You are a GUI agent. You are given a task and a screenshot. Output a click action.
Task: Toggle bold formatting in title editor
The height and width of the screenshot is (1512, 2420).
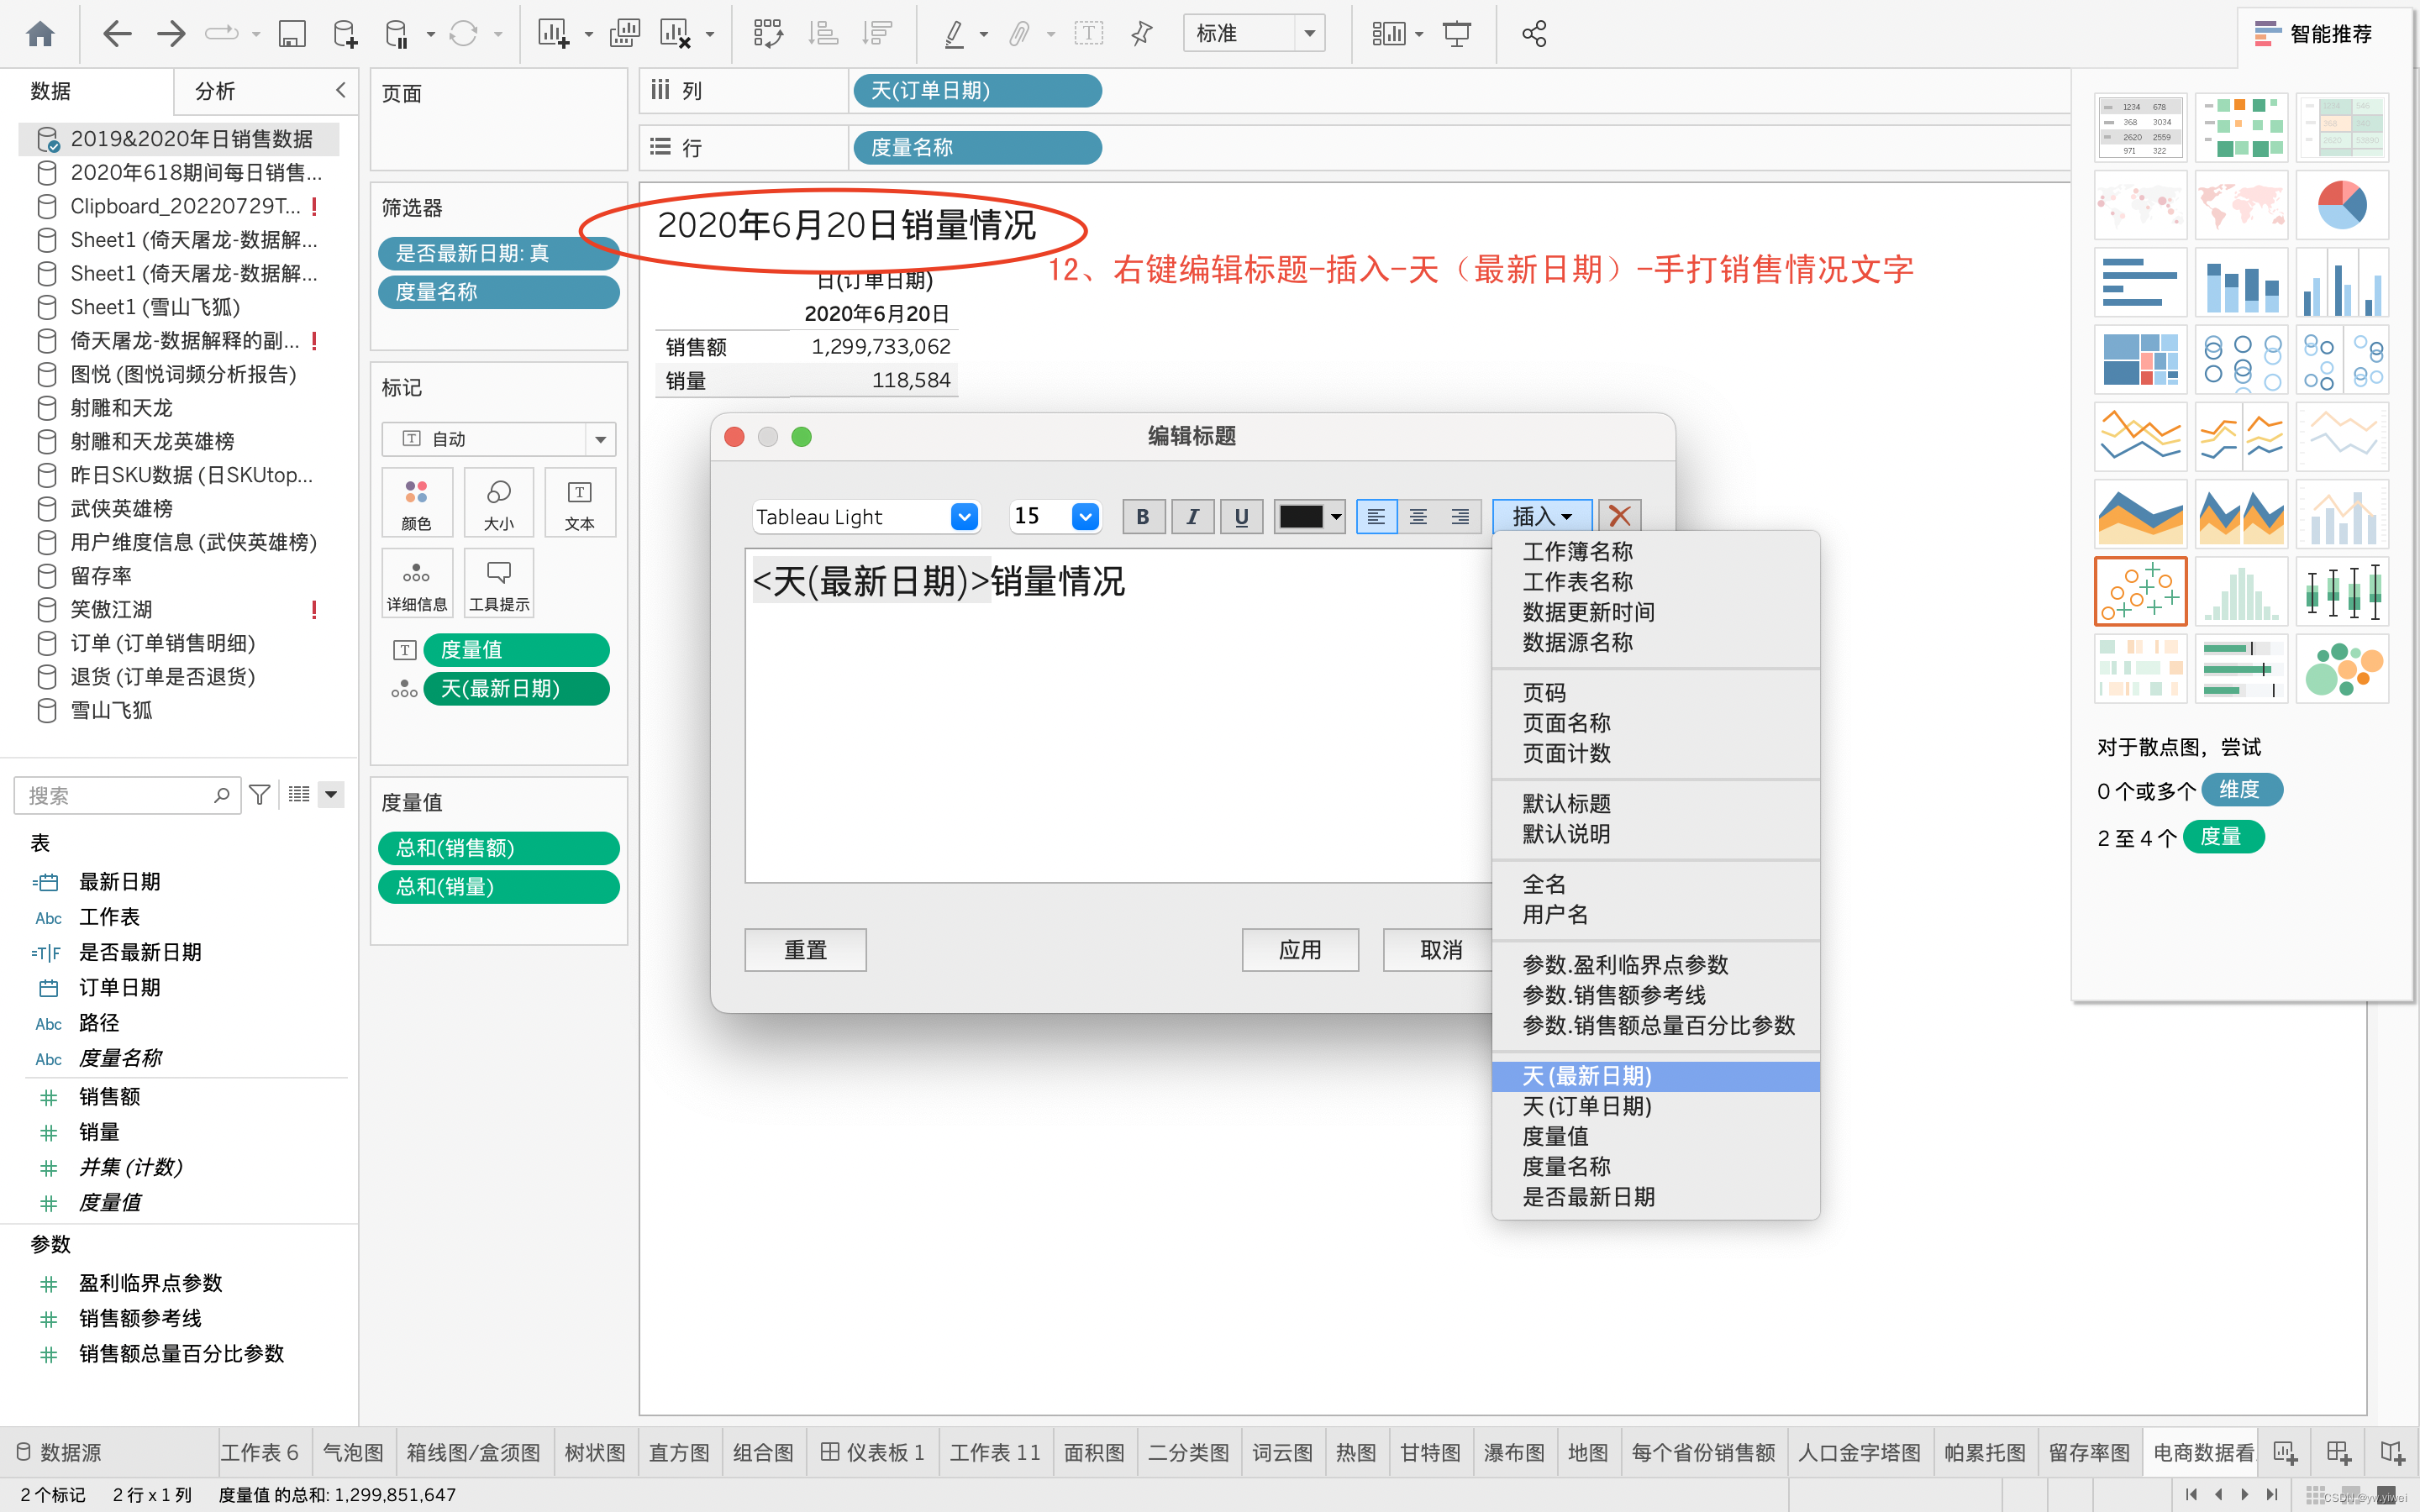(x=1142, y=517)
